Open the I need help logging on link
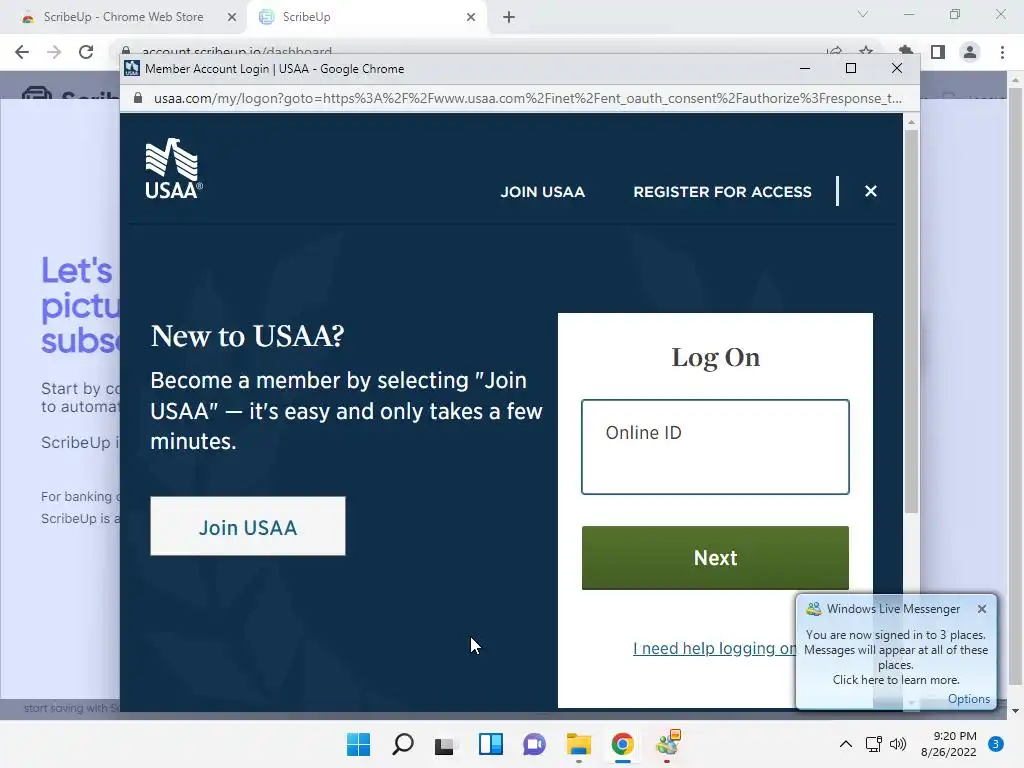The height and width of the screenshot is (768, 1024). [x=714, y=648]
